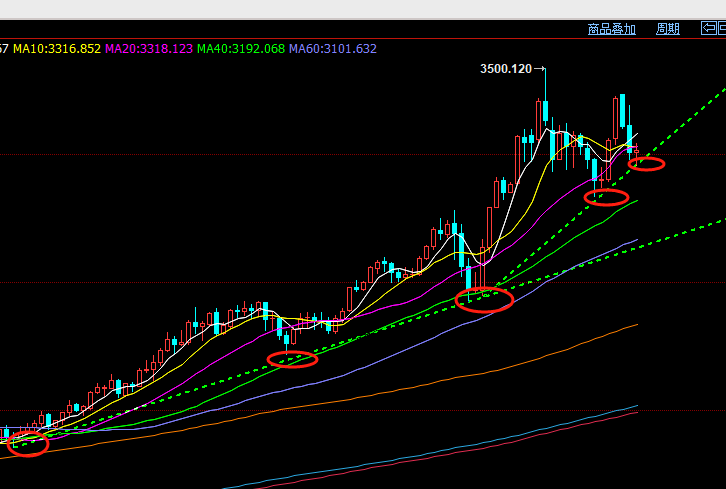Select the second red ellipse from the left
Image resolution: width=726 pixels, height=489 pixels.
(x=292, y=359)
